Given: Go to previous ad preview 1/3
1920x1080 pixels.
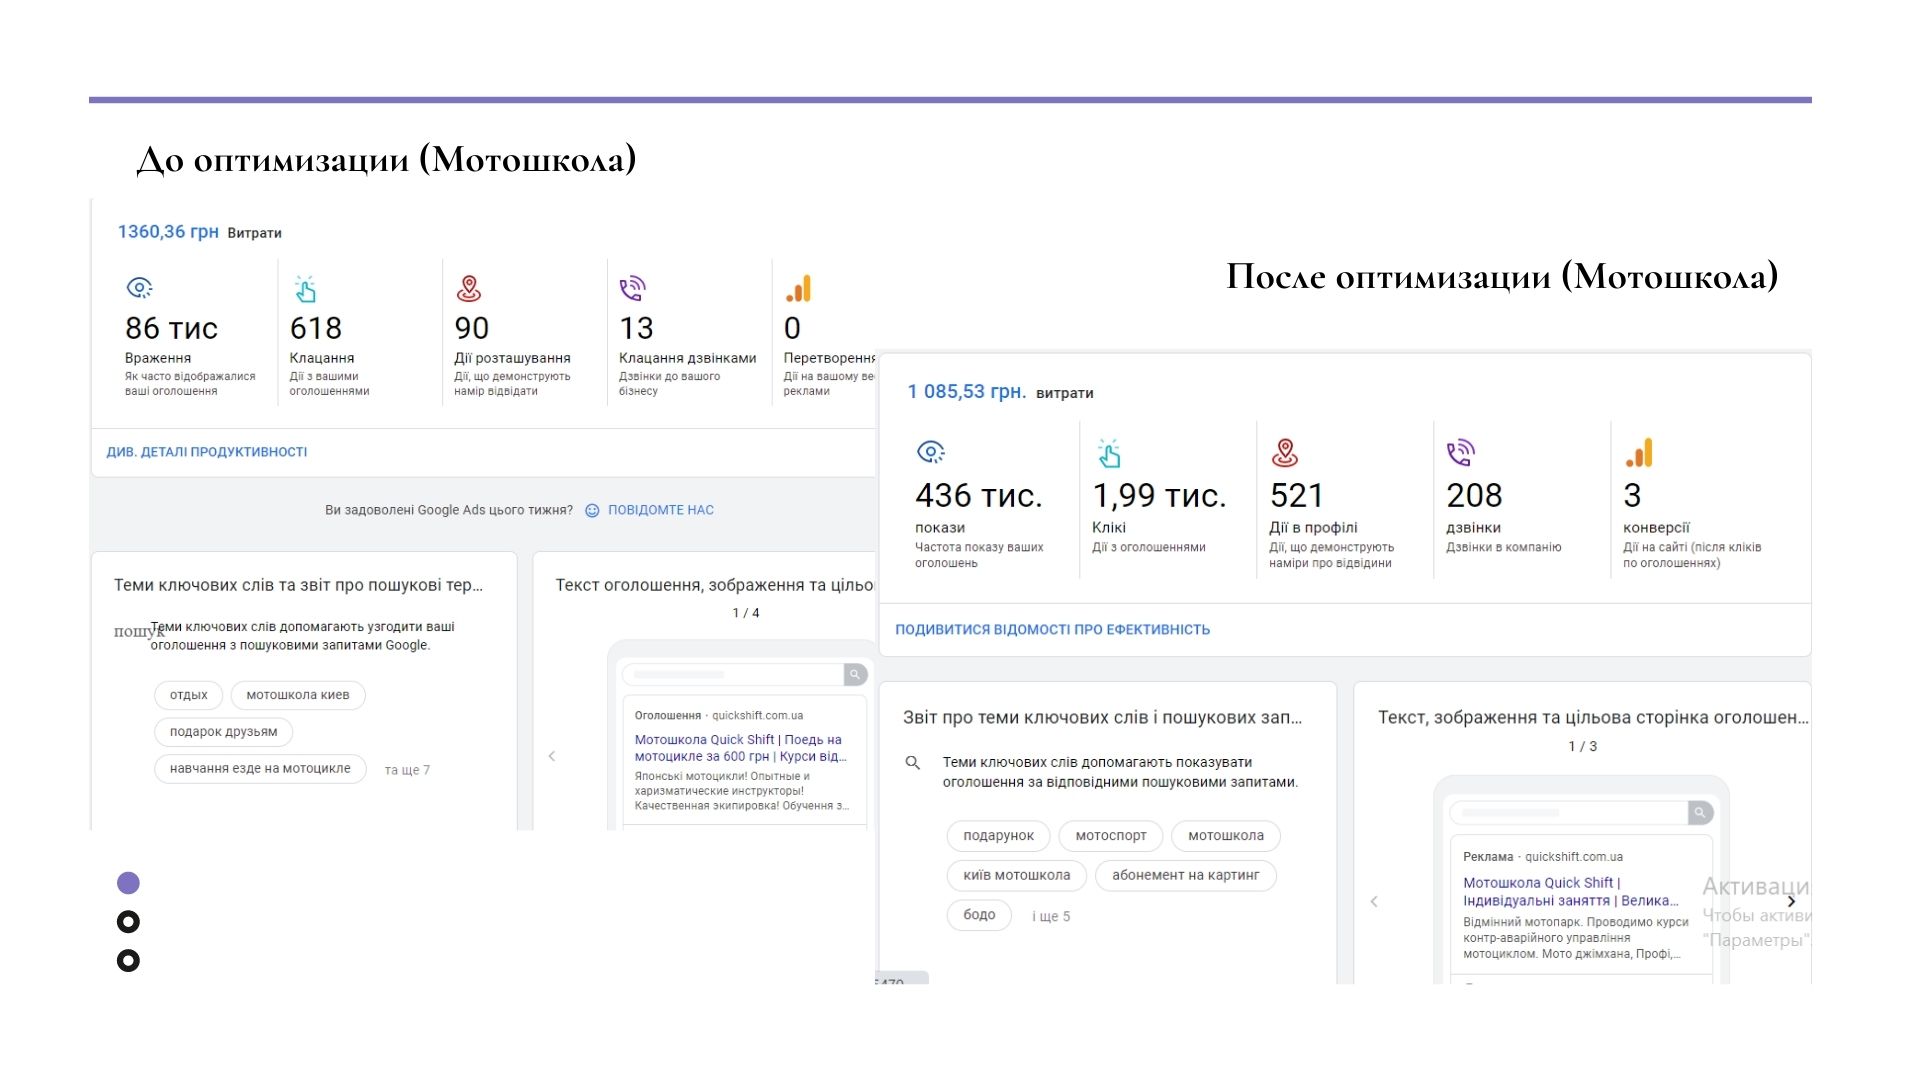Looking at the screenshot, I should pos(1374,901).
